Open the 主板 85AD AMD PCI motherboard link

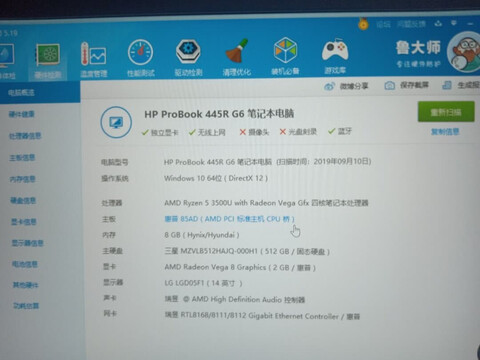[230, 219]
